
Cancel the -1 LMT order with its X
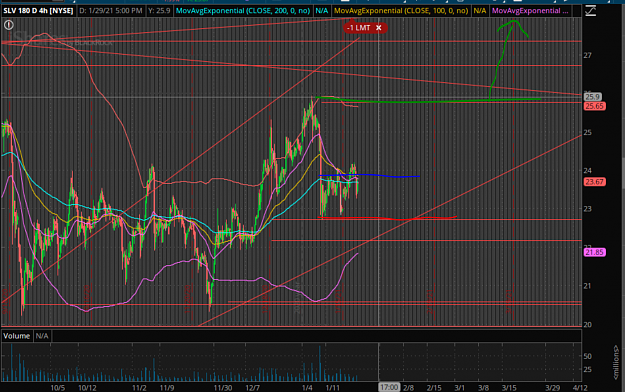[379, 28]
